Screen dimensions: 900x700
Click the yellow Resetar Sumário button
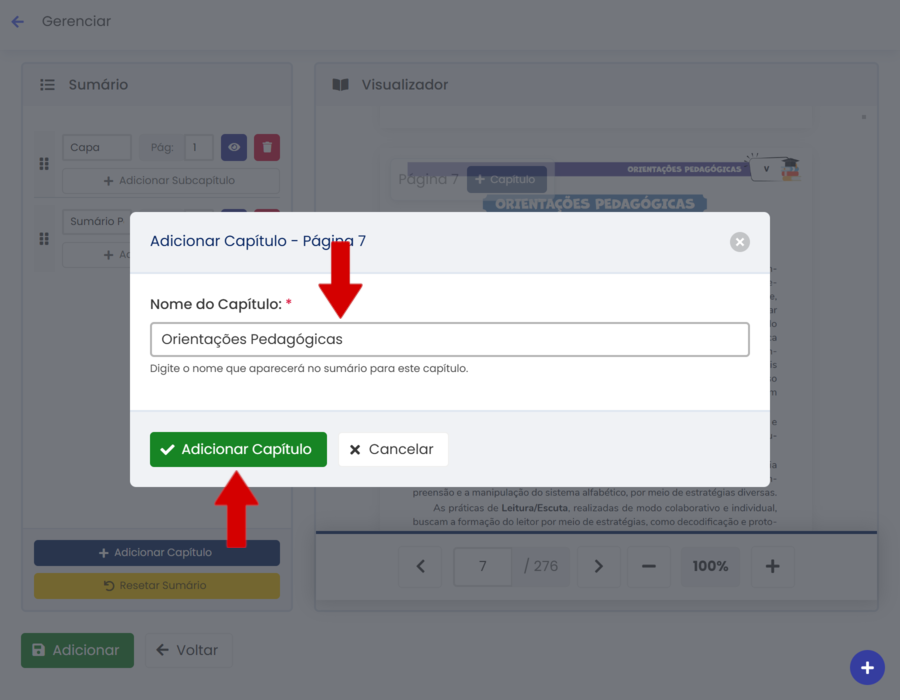pos(157,585)
